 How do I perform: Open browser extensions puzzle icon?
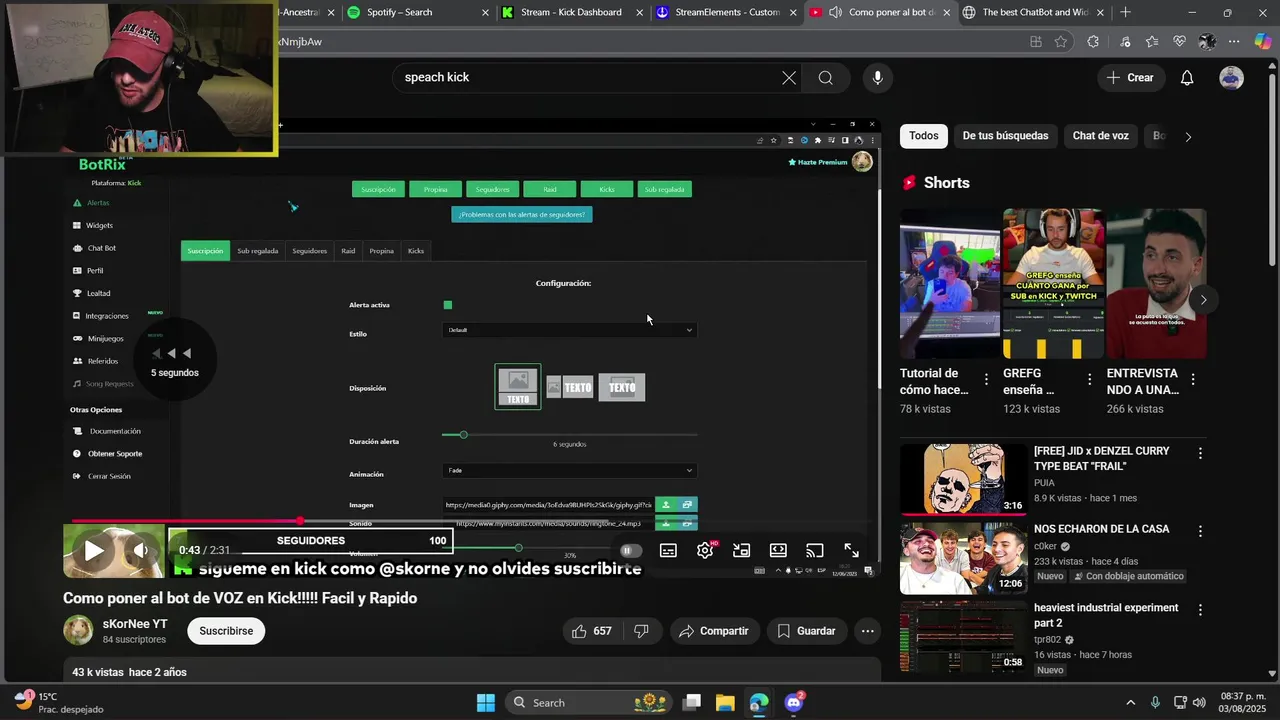click(x=1093, y=42)
